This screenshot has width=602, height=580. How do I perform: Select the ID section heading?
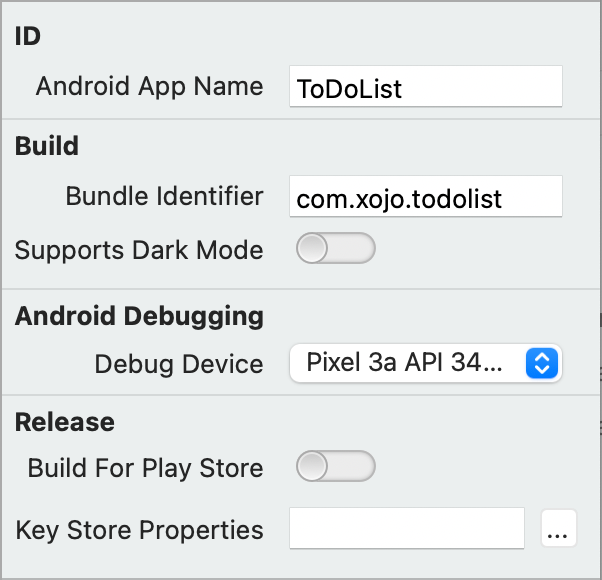28,36
